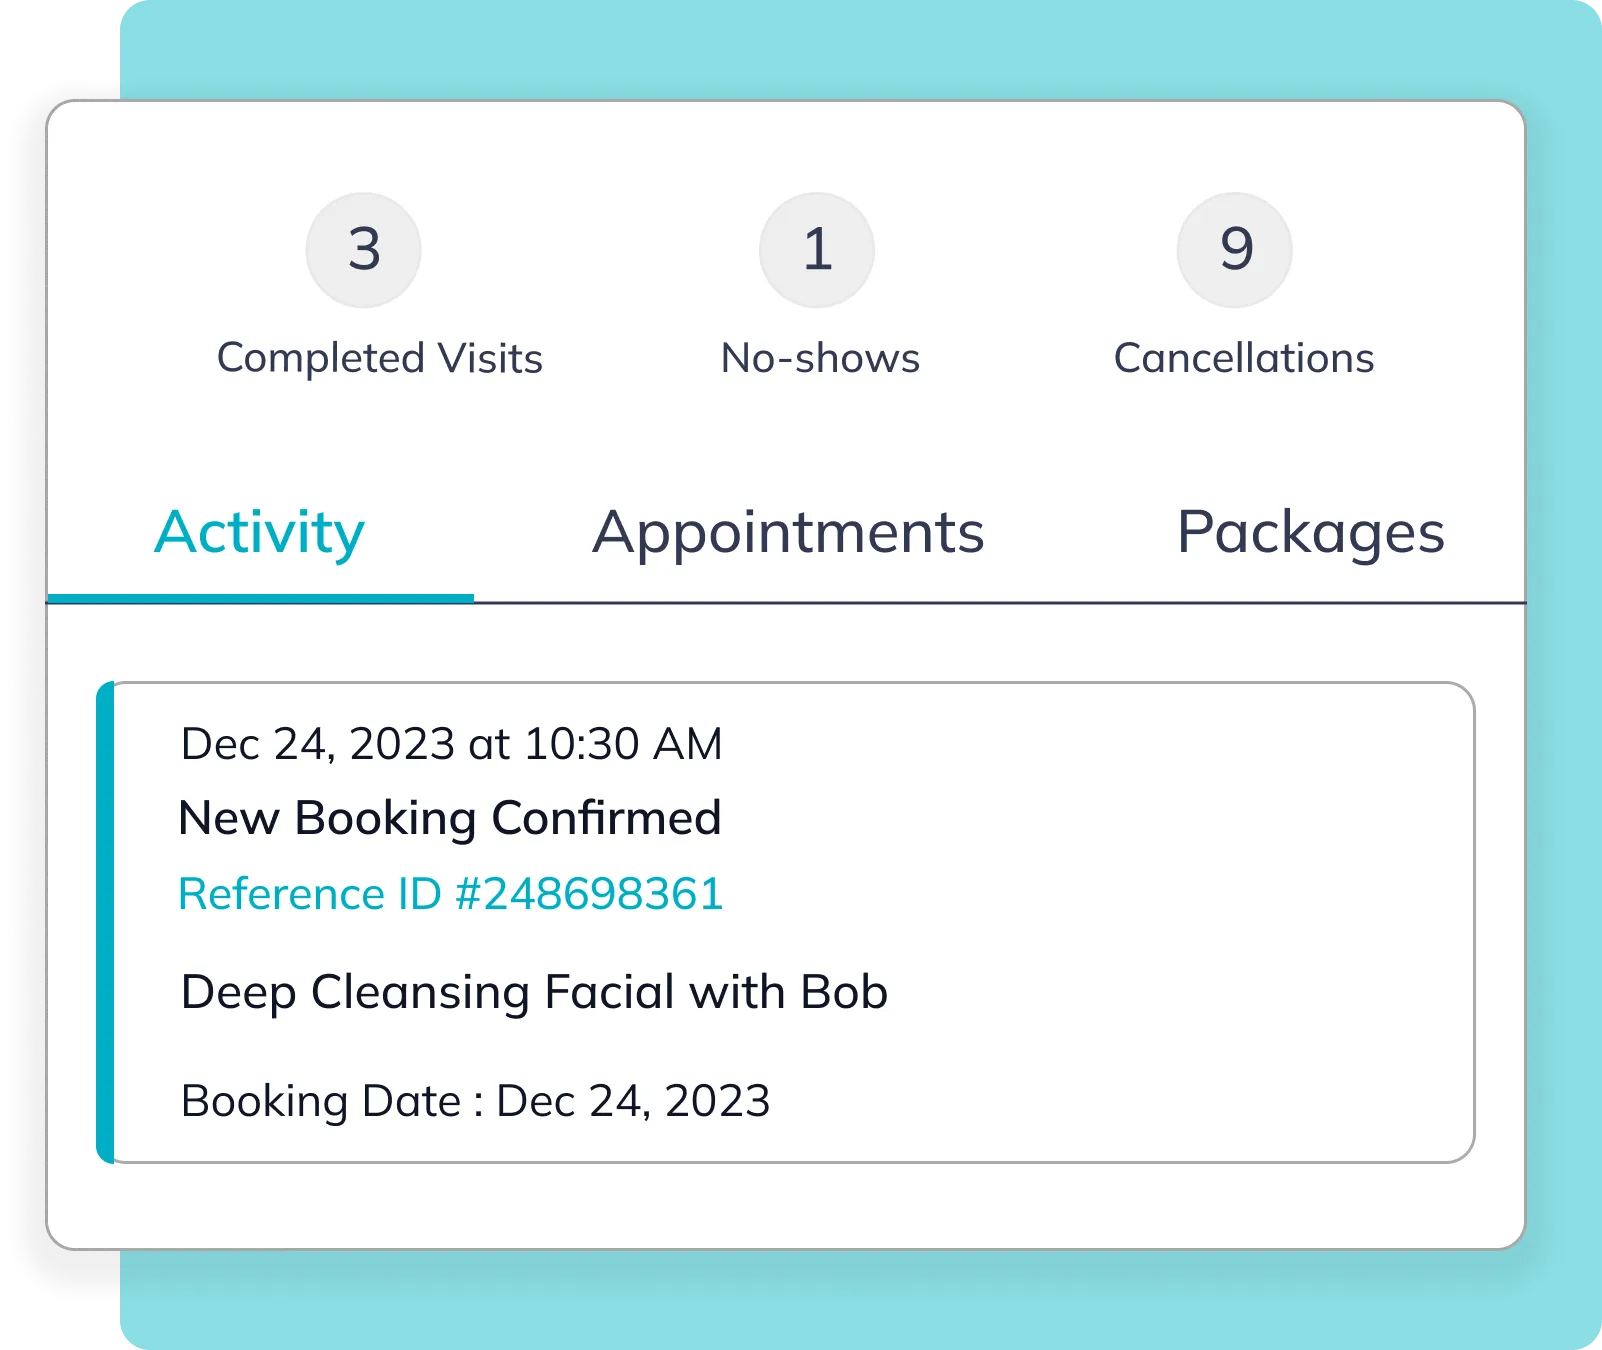Screen dimensions: 1602x1350
Task: Click the Booking Date line
Action: [x=475, y=1102]
